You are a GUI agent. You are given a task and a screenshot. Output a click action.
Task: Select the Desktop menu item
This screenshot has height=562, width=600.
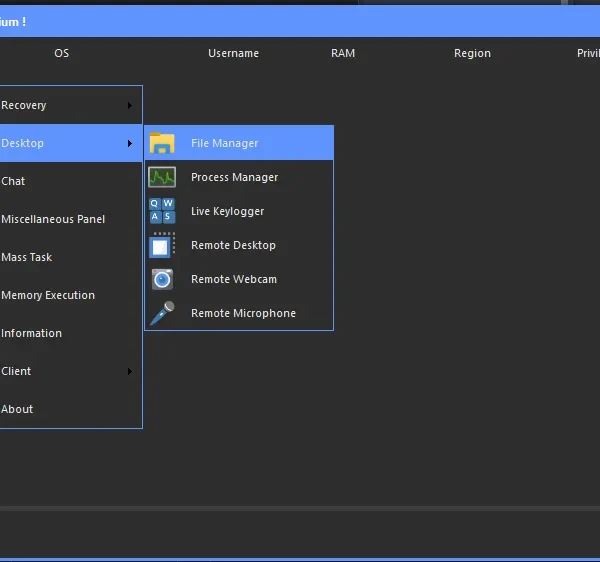click(71, 143)
